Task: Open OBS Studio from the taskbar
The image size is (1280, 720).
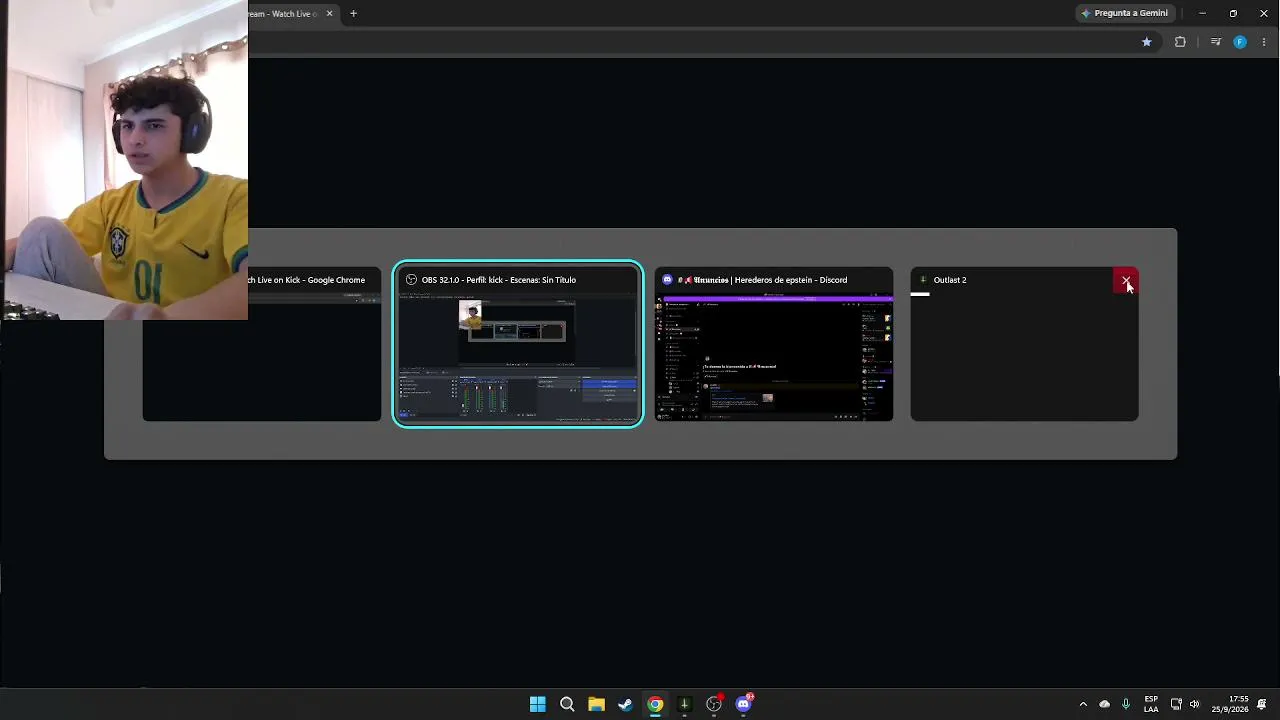Action: pyautogui.click(x=714, y=704)
